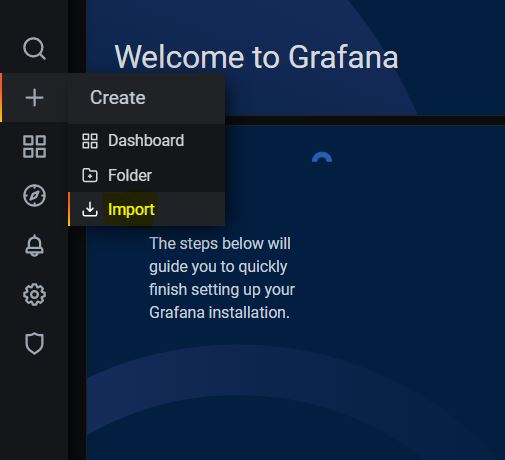Click the folder icon next to Folder
Screen dimensions: 505x460
coord(90,175)
